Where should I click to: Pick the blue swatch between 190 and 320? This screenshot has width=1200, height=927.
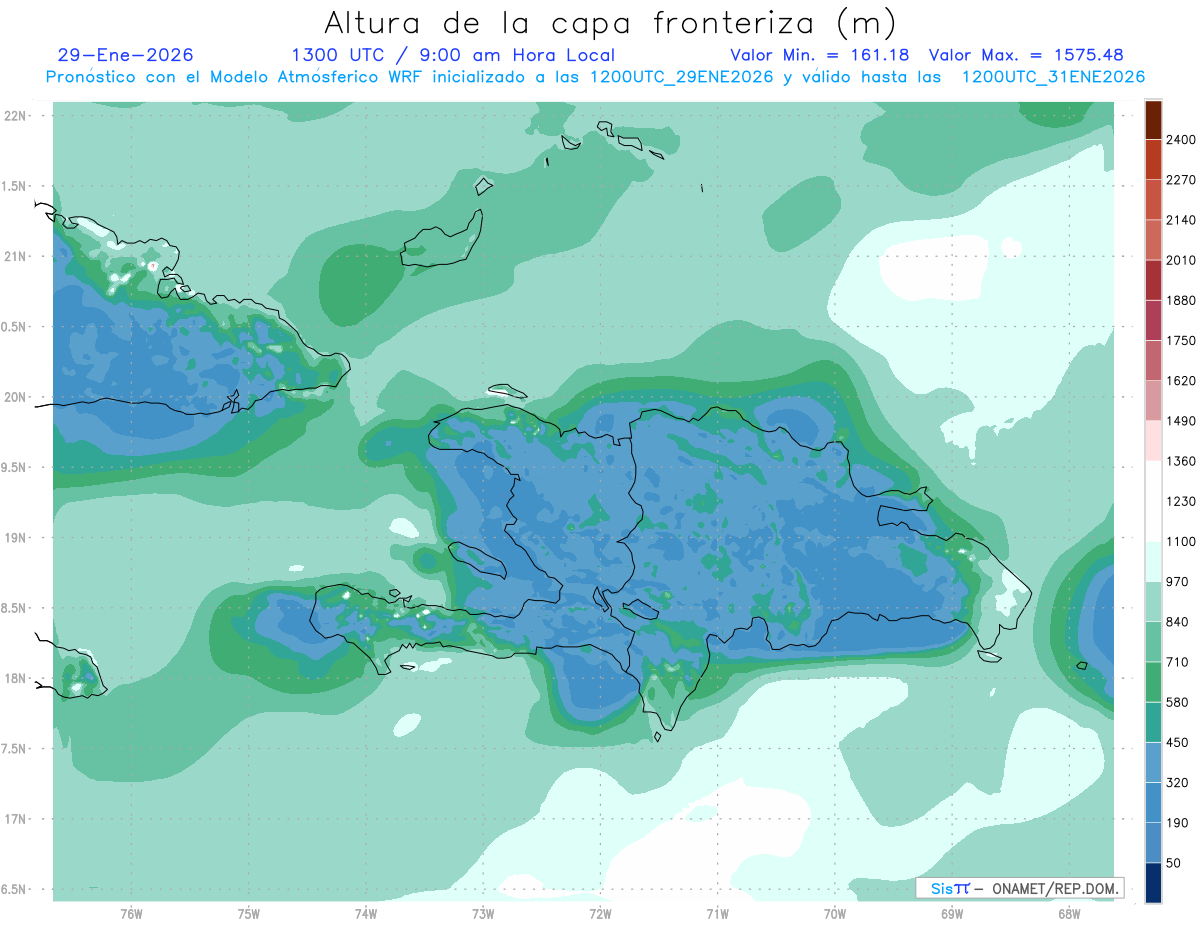click(x=1153, y=802)
